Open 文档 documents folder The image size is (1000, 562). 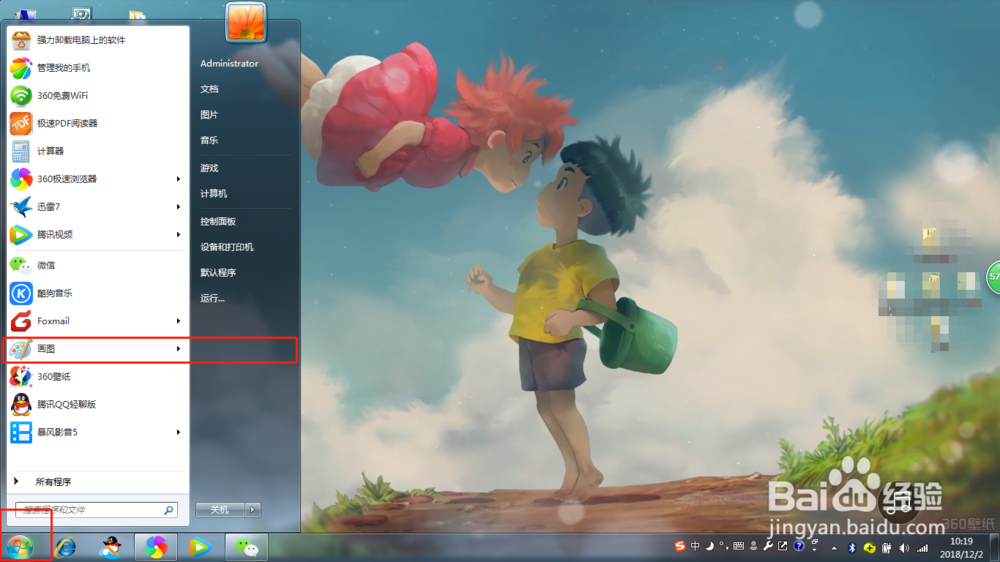pos(209,89)
